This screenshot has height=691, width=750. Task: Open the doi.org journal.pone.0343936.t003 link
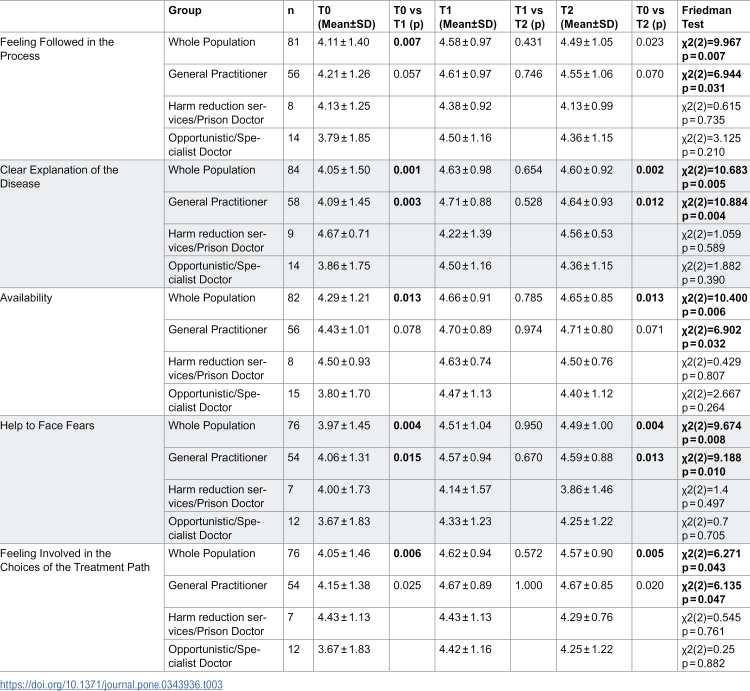click(111, 684)
